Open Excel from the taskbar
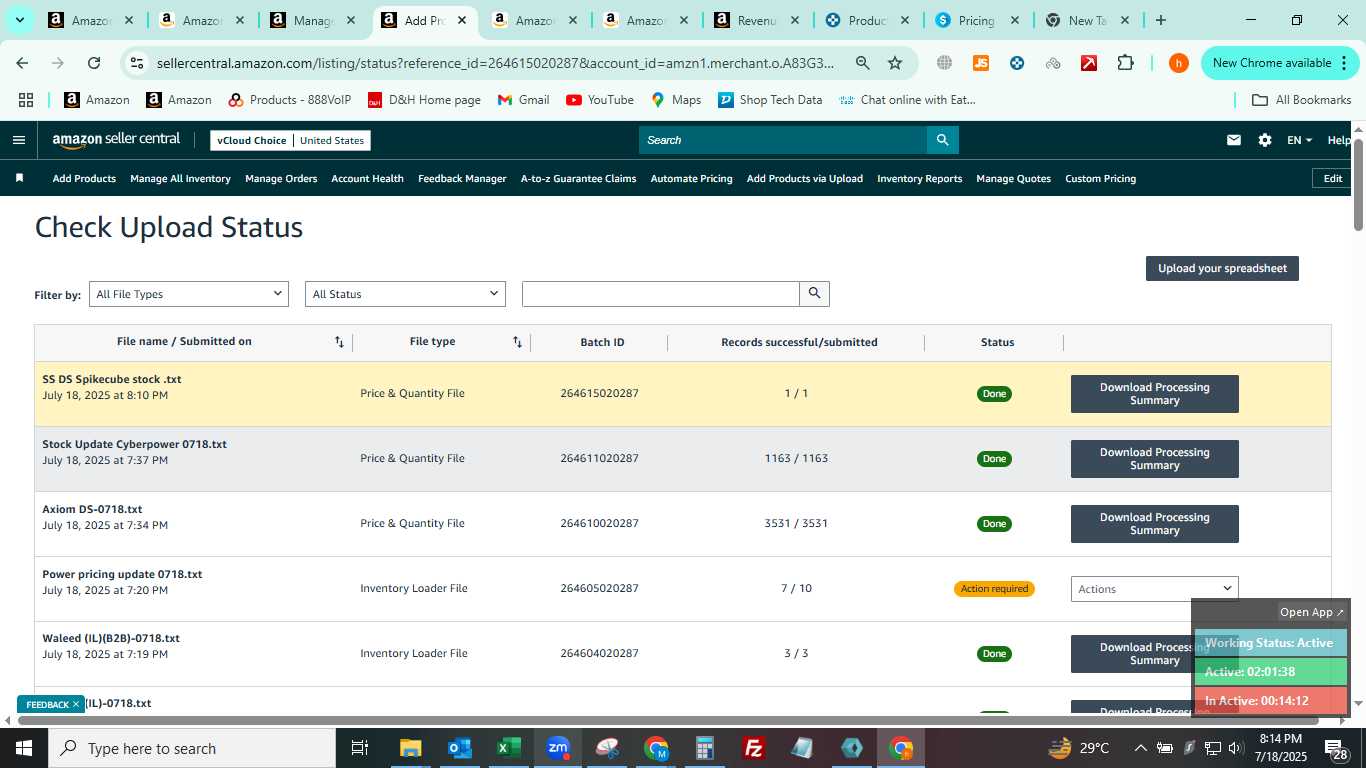Screen dimensions: 1366x768 508,748
